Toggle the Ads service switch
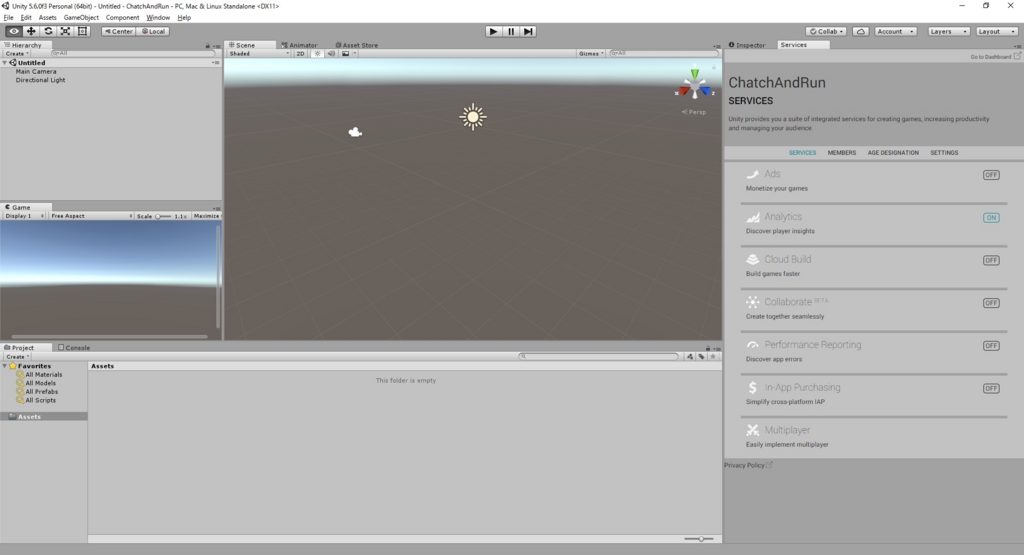The width and height of the screenshot is (1024, 555). [991, 175]
